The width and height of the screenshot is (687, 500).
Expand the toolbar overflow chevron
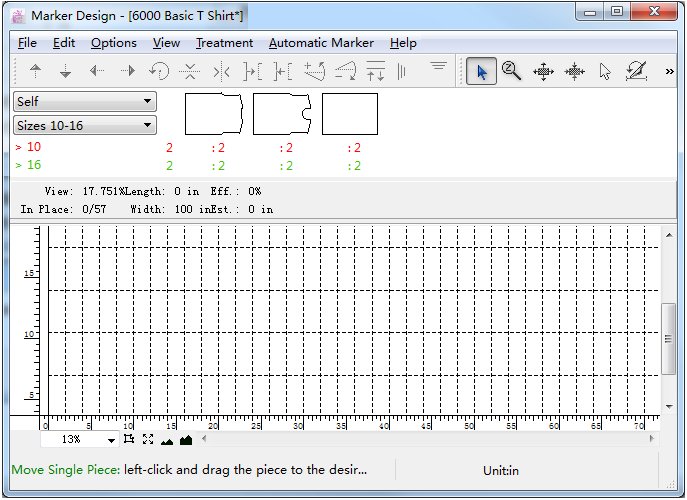[669, 72]
